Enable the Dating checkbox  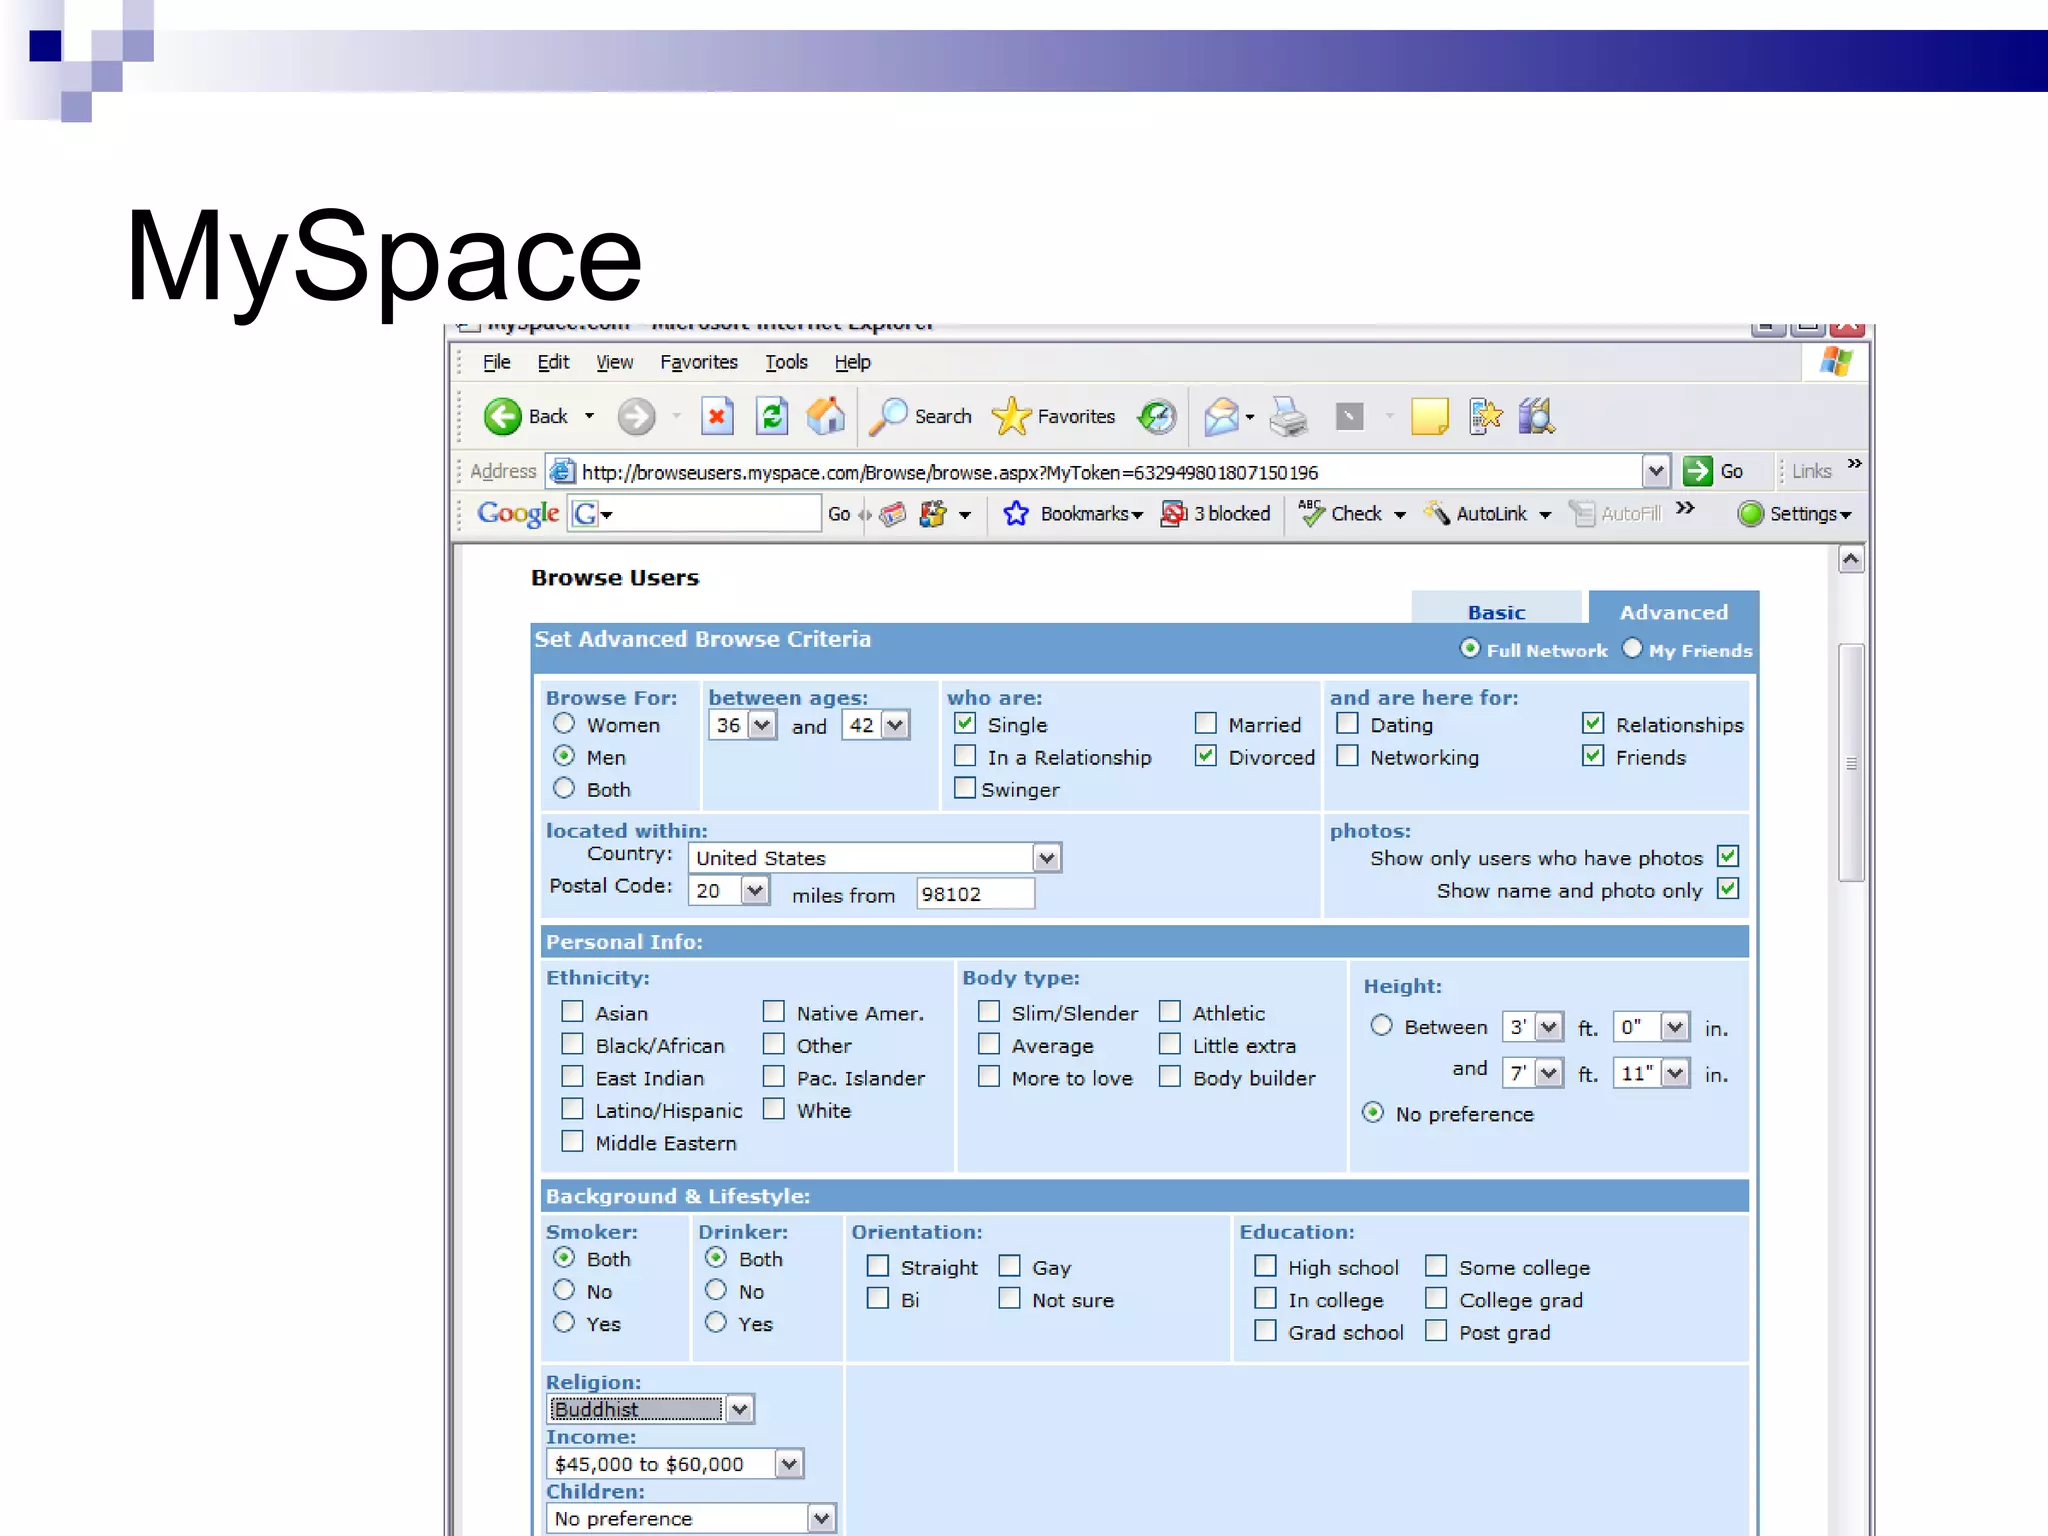1348,723
